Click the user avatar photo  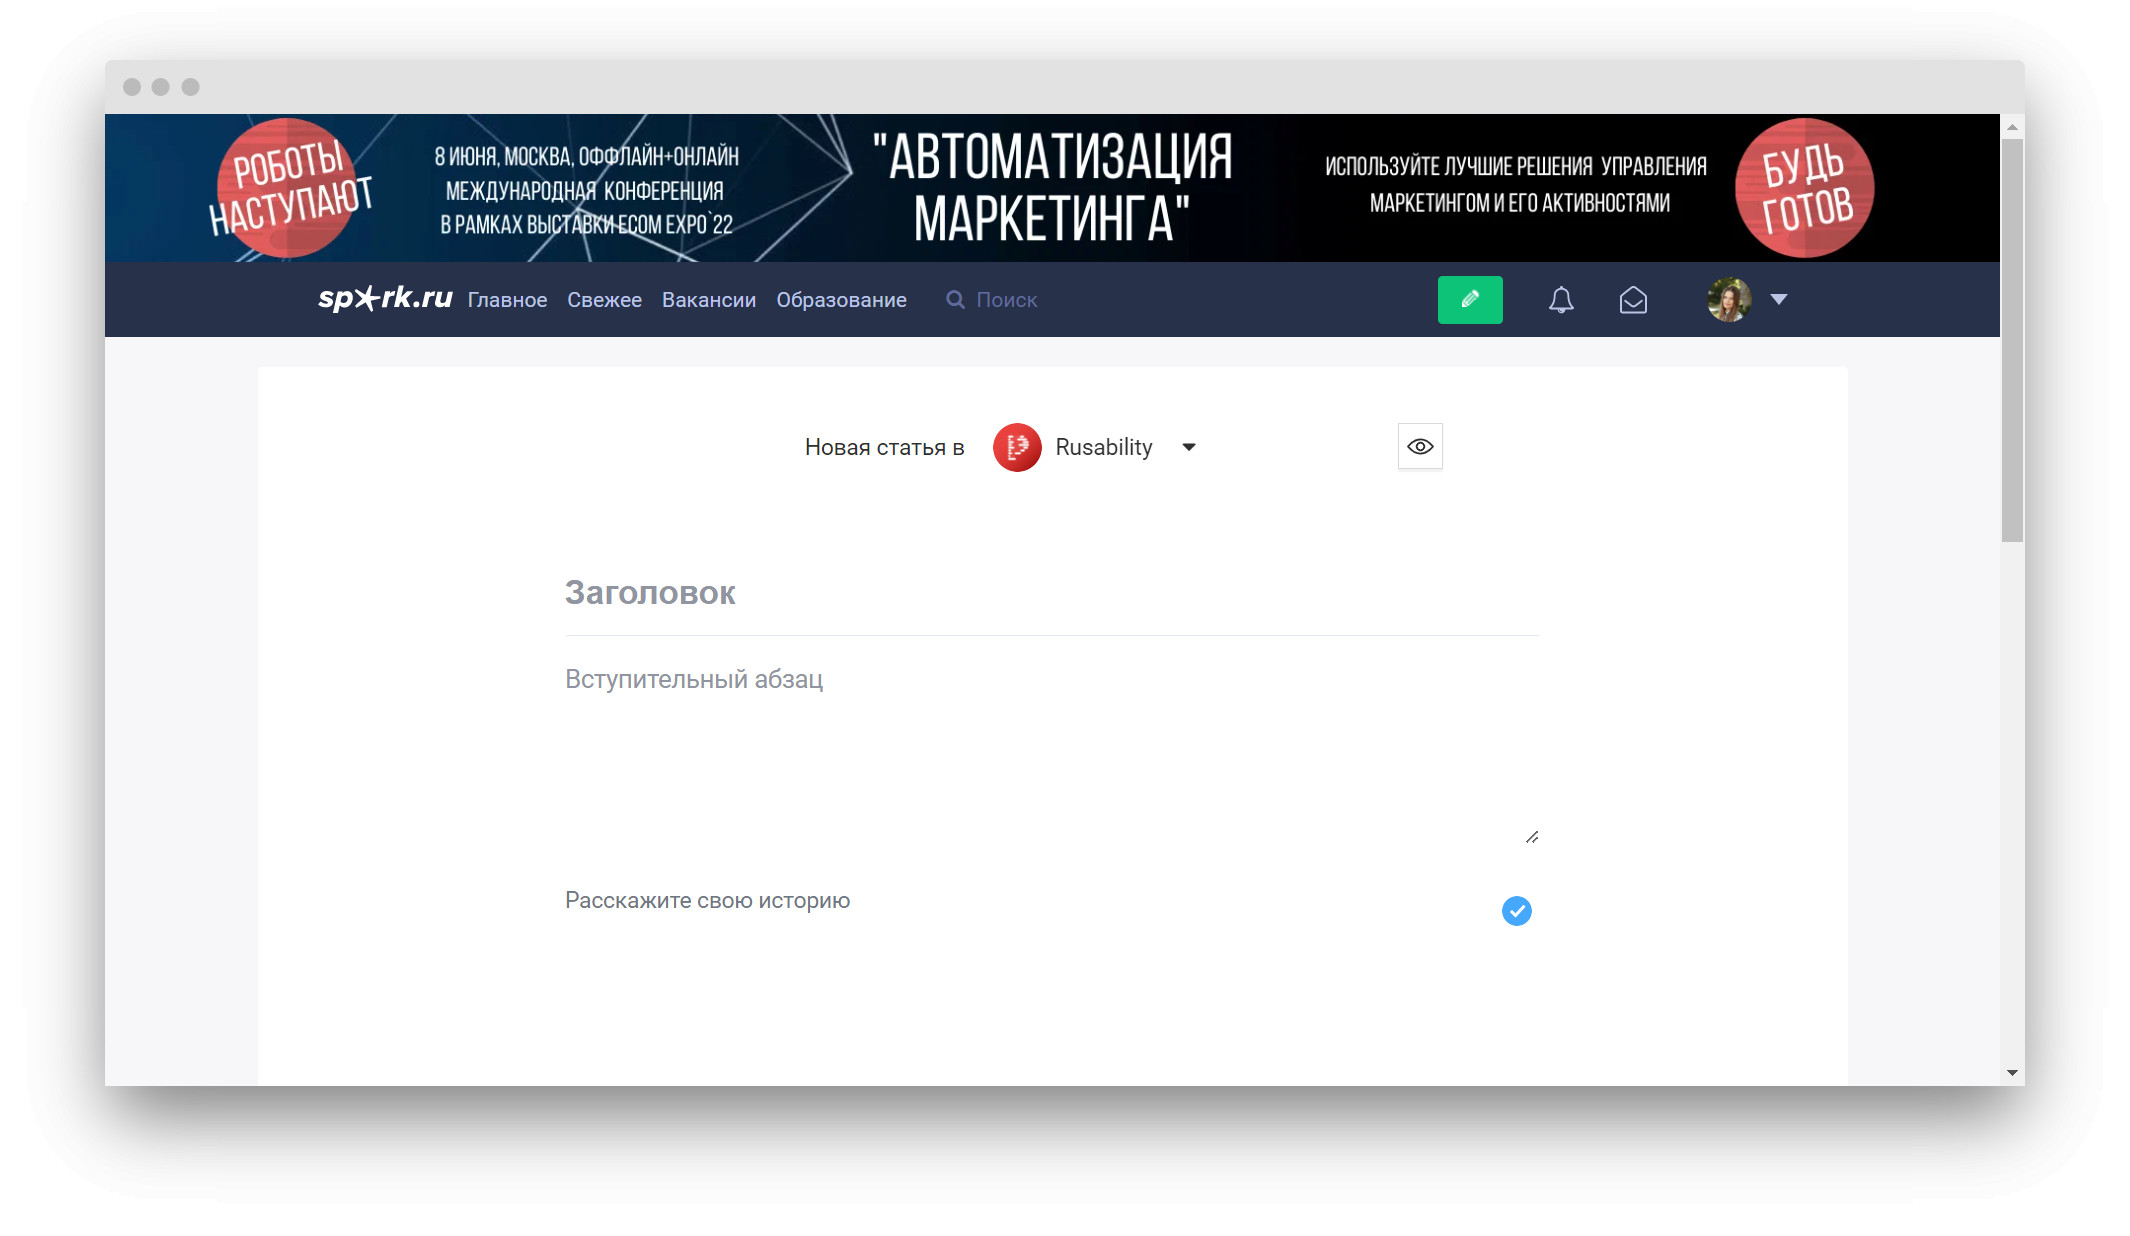[x=1729, y=300]
